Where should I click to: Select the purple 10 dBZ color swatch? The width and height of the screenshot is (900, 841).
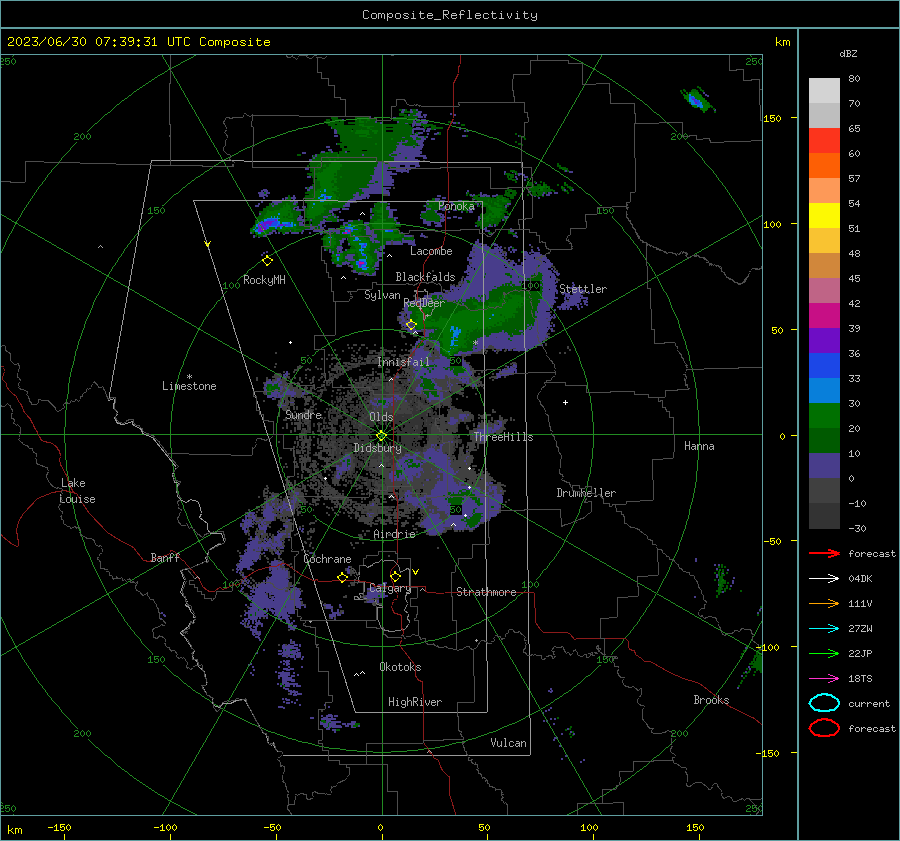[824, 465]
